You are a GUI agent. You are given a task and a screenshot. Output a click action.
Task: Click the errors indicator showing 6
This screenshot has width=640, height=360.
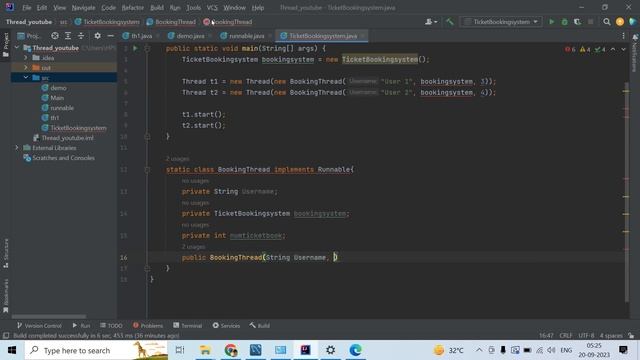[x=570, y=49]
